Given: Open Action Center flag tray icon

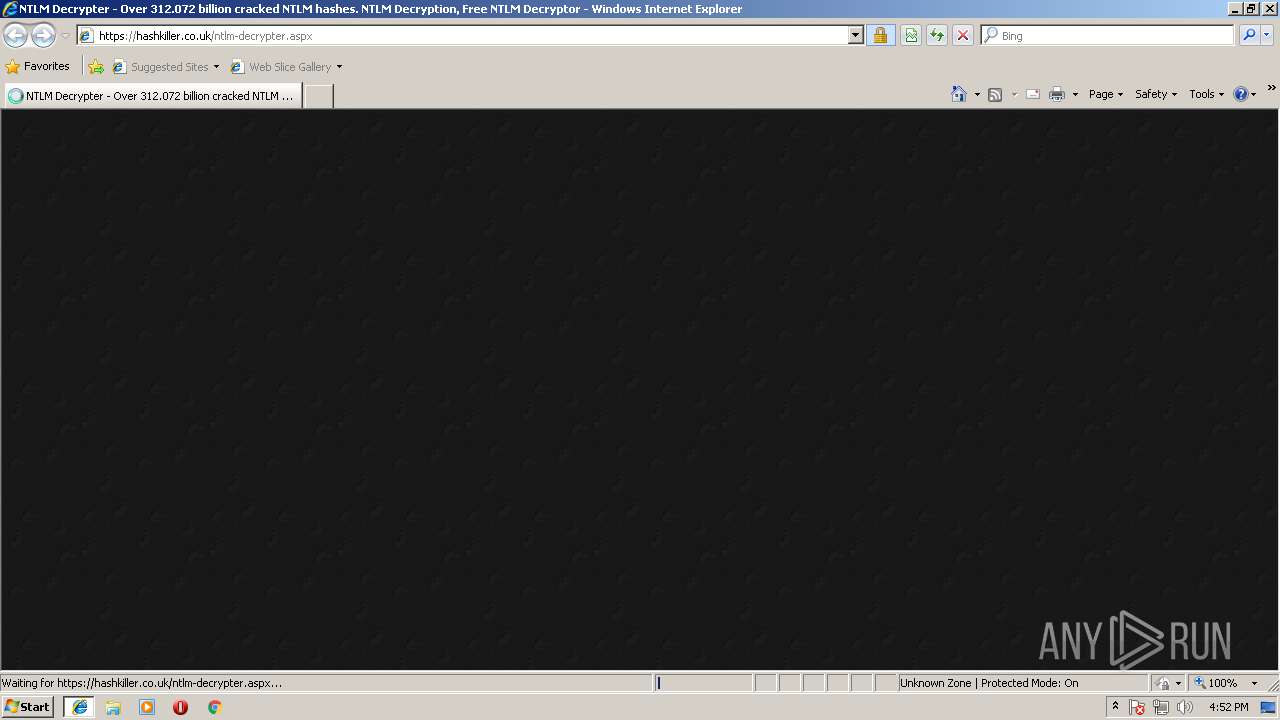Looking at the screenshot, I should click(x=1137, y=707).
